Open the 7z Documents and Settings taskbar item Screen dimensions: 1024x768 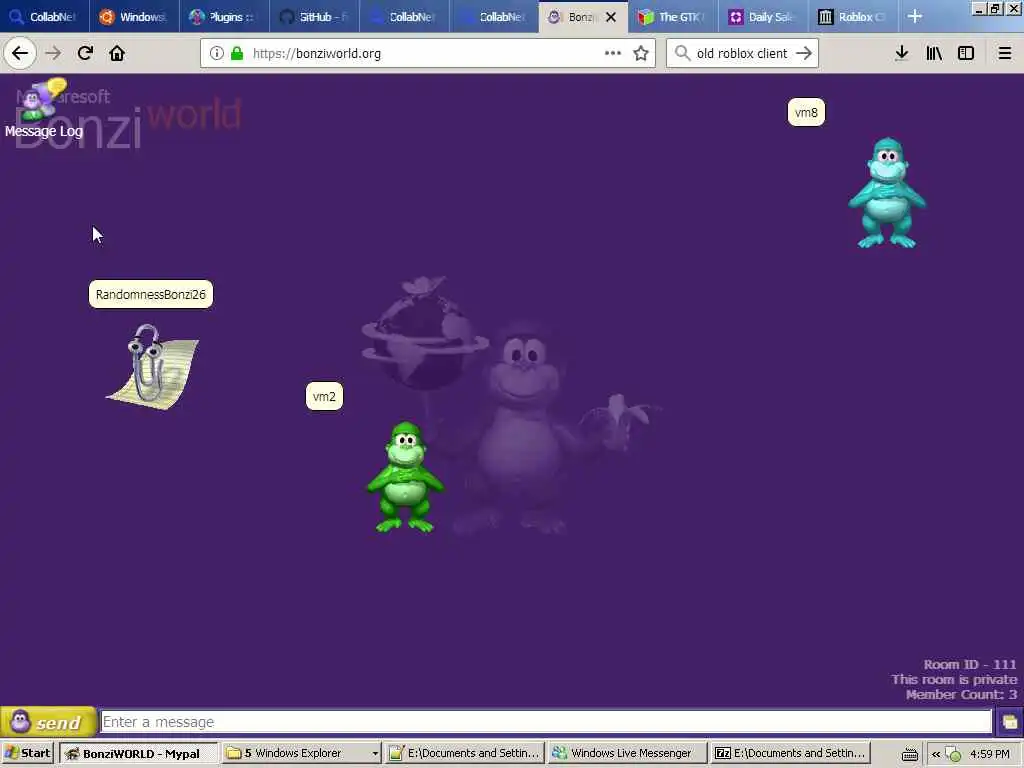pyautogui.click(x=791, y=753)
